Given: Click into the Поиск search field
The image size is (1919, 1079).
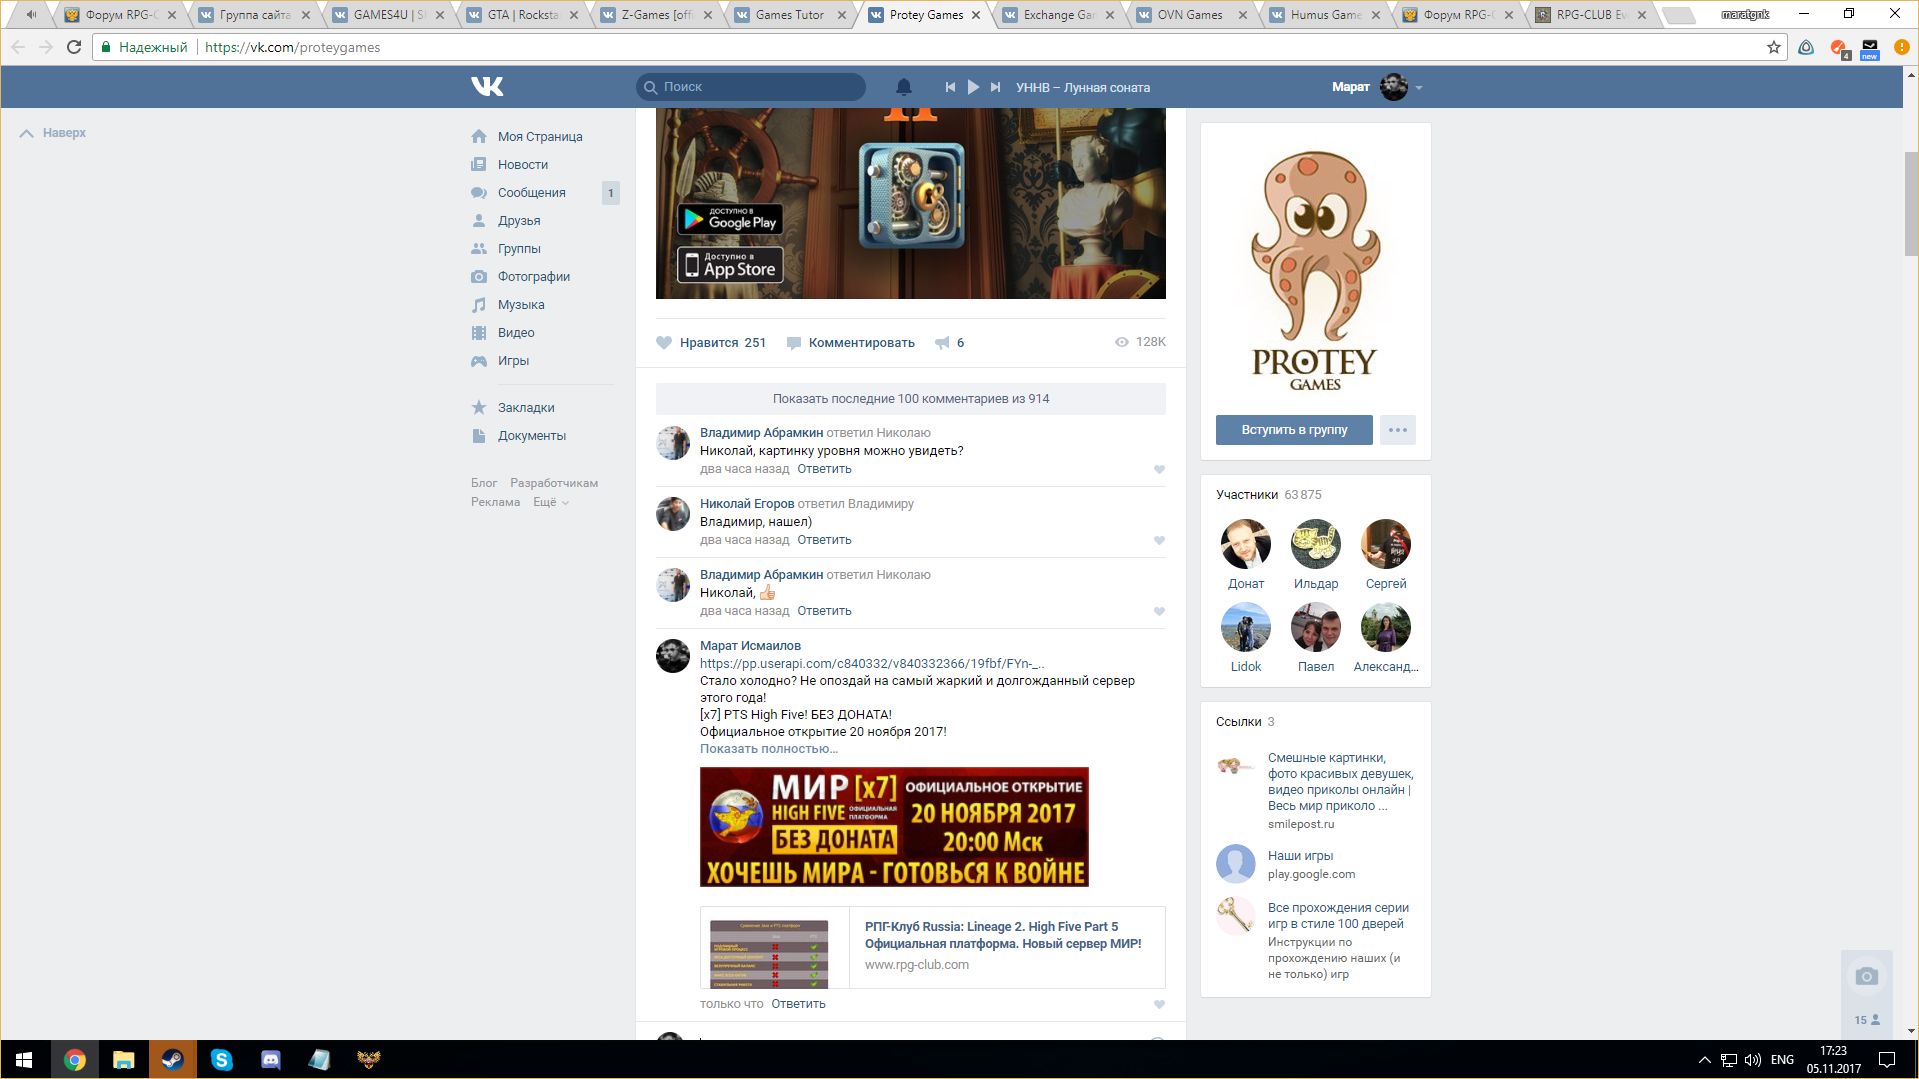Looking at the screenshot, I should click(x=760, y=87).
